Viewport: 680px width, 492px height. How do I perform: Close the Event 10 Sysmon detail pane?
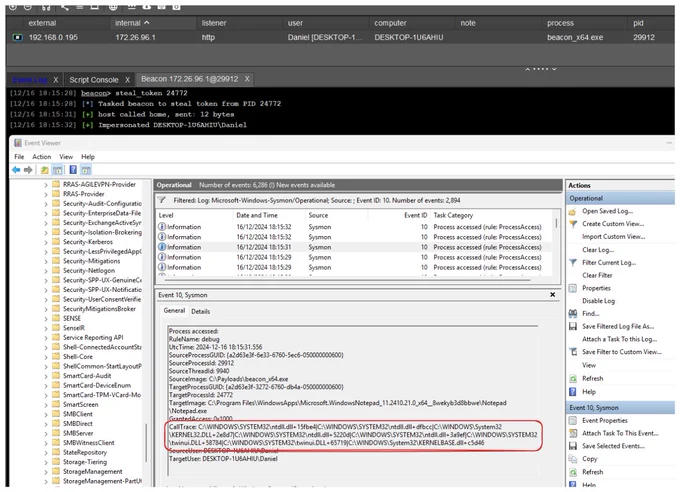click(552, 295)
